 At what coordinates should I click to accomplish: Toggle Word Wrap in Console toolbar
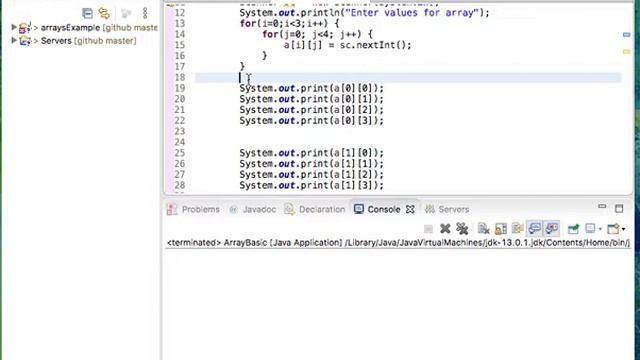[x=518, y=229]
